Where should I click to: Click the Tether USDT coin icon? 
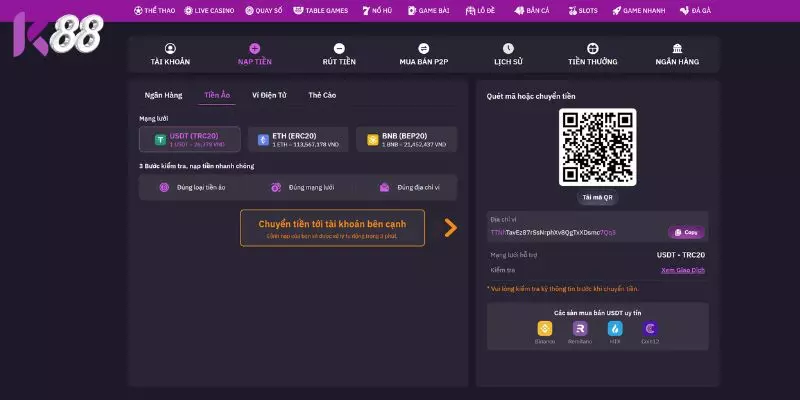coord(161,140)
